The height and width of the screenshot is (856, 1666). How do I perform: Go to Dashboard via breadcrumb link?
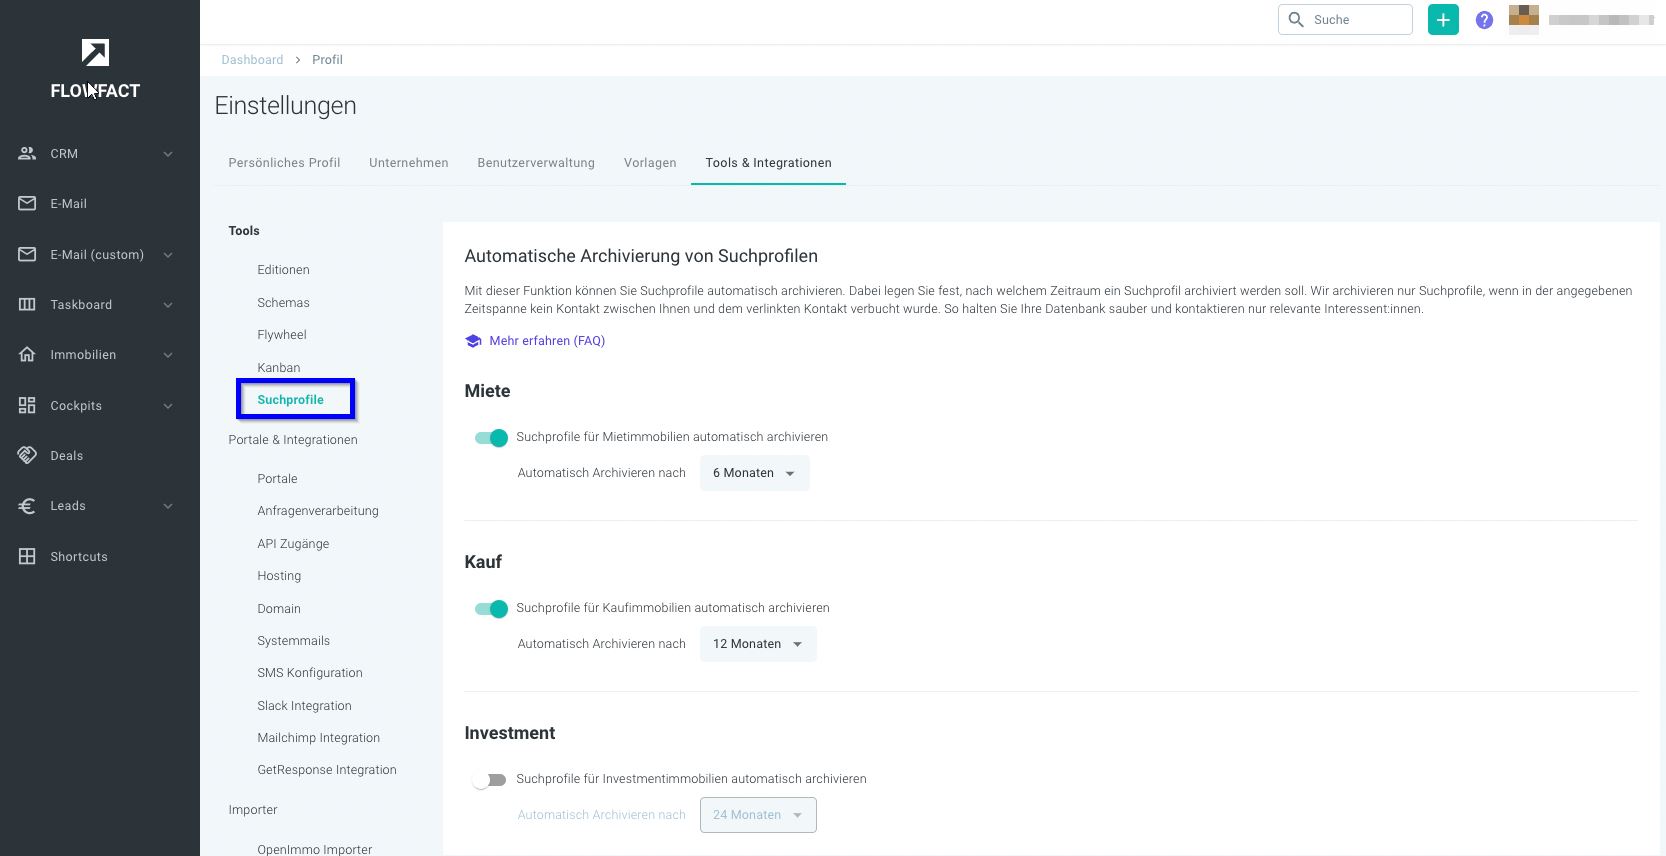(x=252, y=60)
